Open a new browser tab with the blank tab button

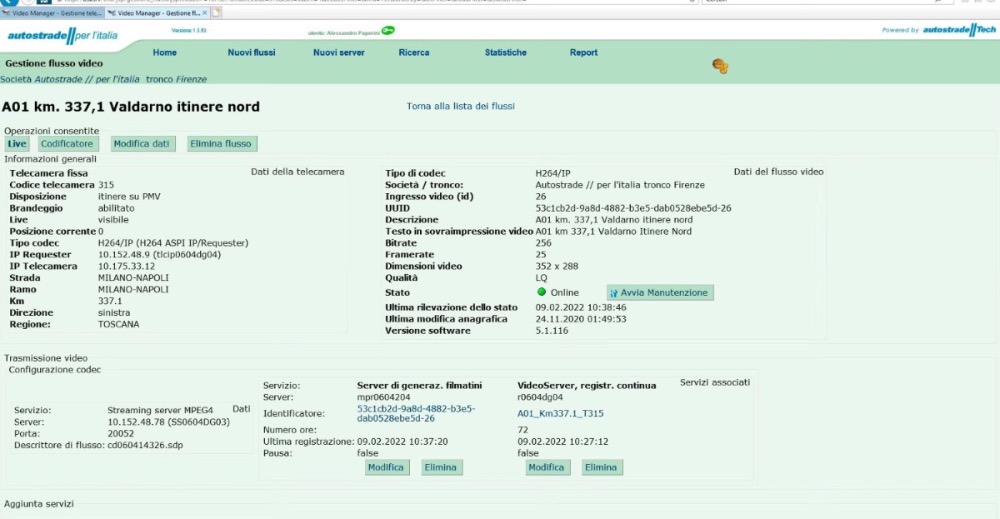(216, 12)
